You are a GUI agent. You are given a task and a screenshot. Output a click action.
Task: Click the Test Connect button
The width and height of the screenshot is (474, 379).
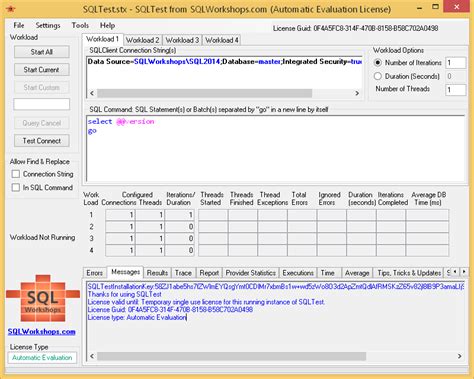click(42, 141)
